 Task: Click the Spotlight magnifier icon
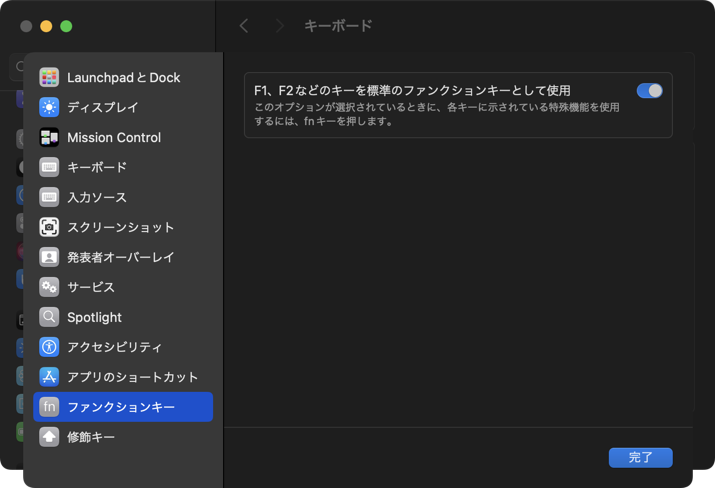point(49,317)
